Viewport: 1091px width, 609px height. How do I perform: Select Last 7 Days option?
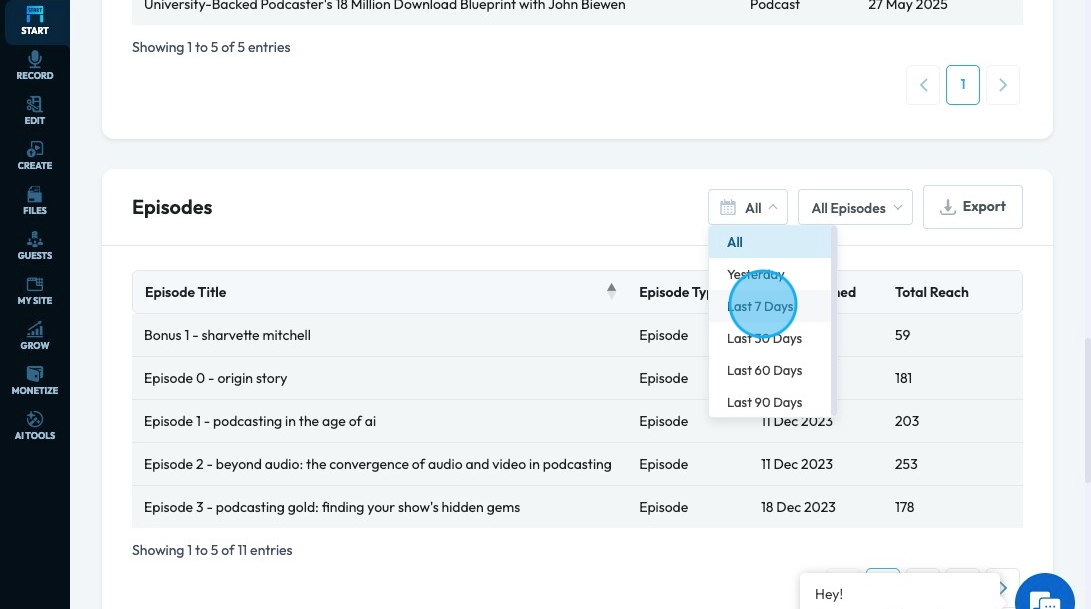[760, 307]
